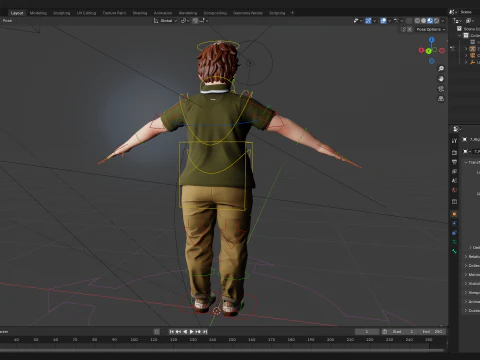This screenshot has width=480, height=360.
Task: Toggle viewport overlays
Action: 383,21
